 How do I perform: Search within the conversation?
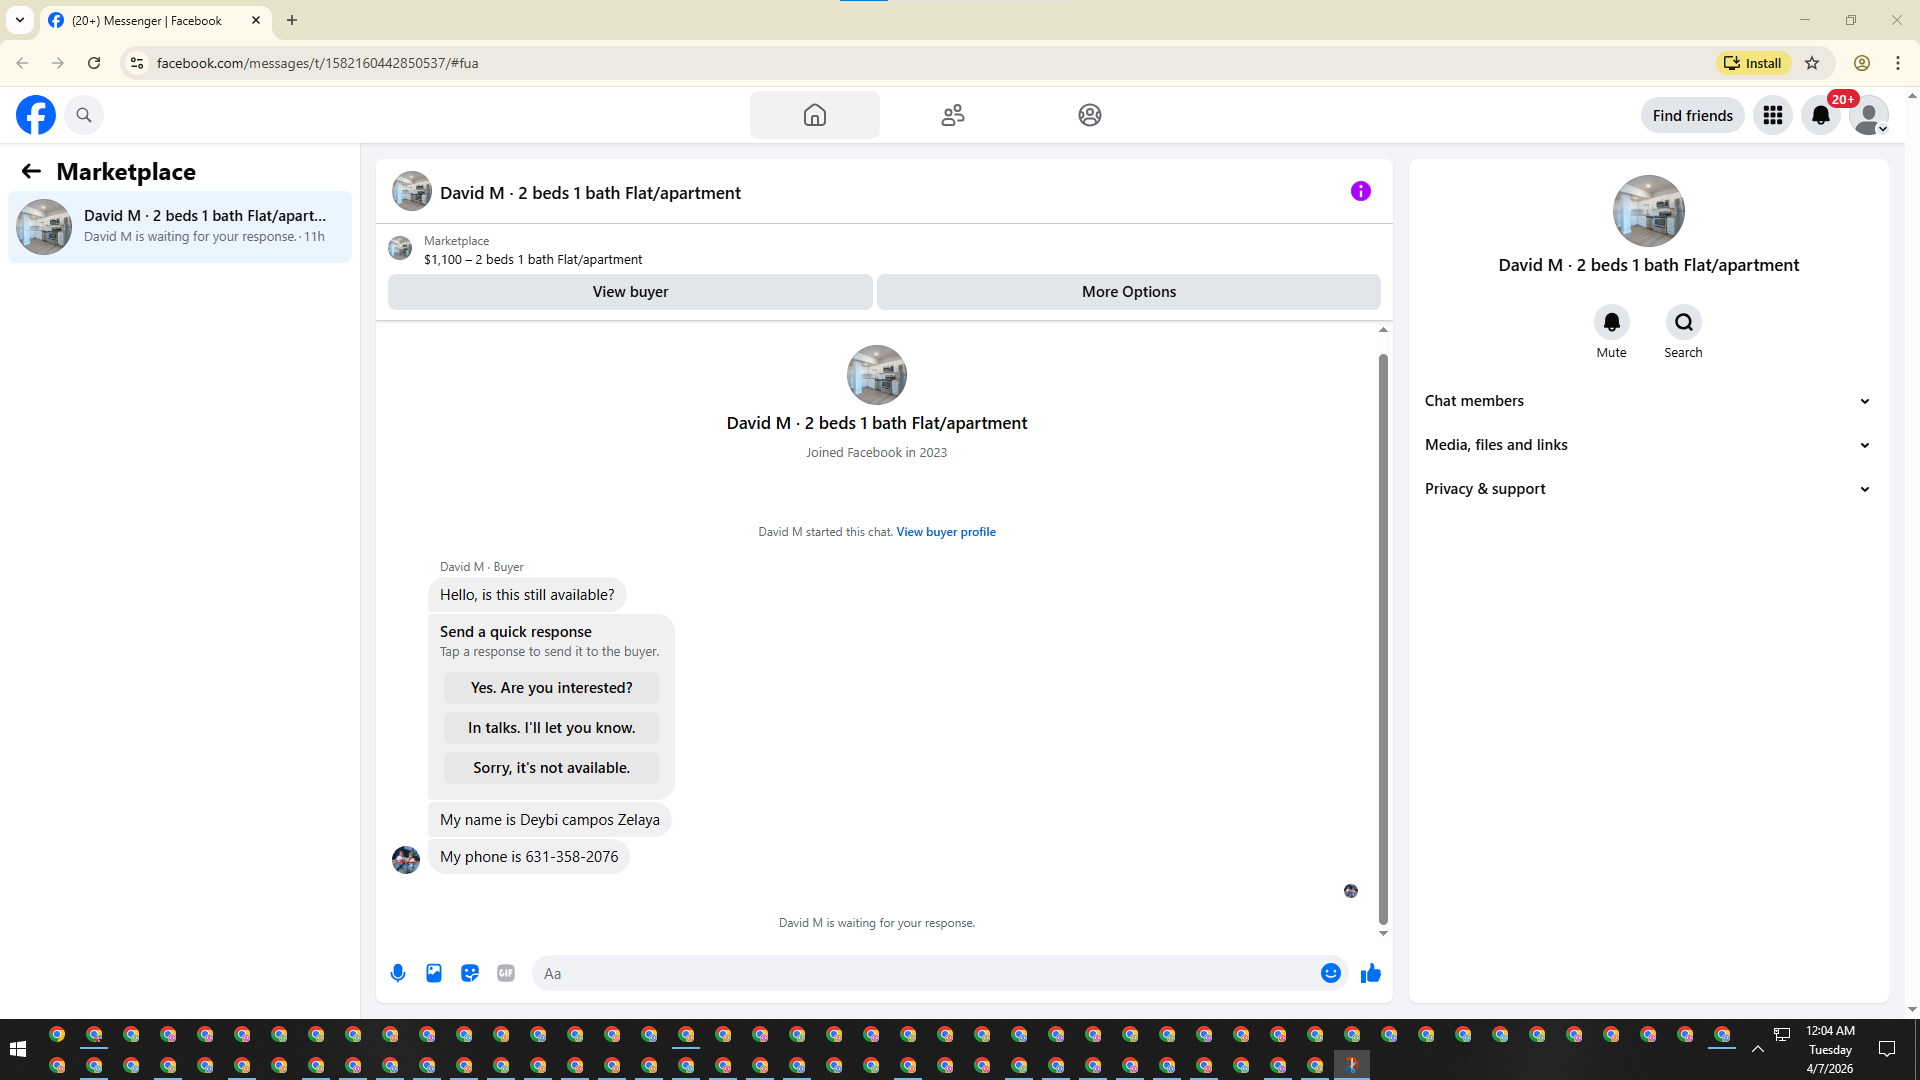(x=1684, y=322)
